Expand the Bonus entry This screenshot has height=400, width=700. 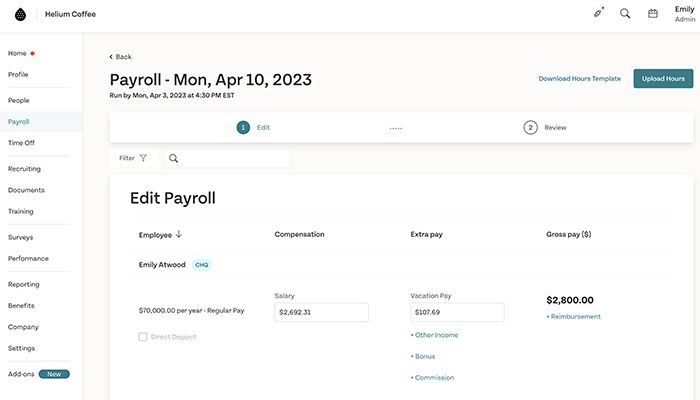(423, 356)
